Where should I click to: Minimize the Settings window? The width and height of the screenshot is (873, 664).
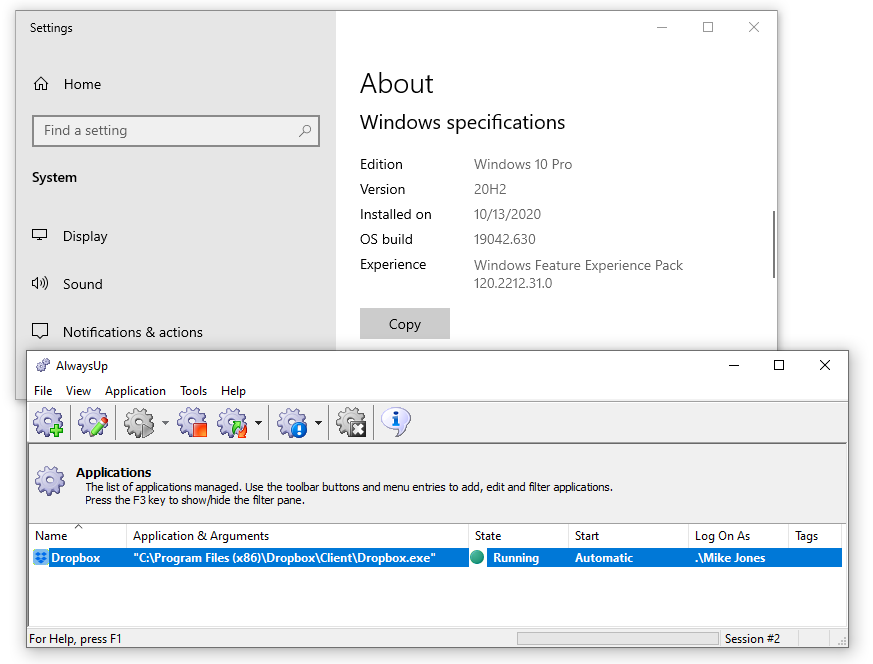pos(662,27)
